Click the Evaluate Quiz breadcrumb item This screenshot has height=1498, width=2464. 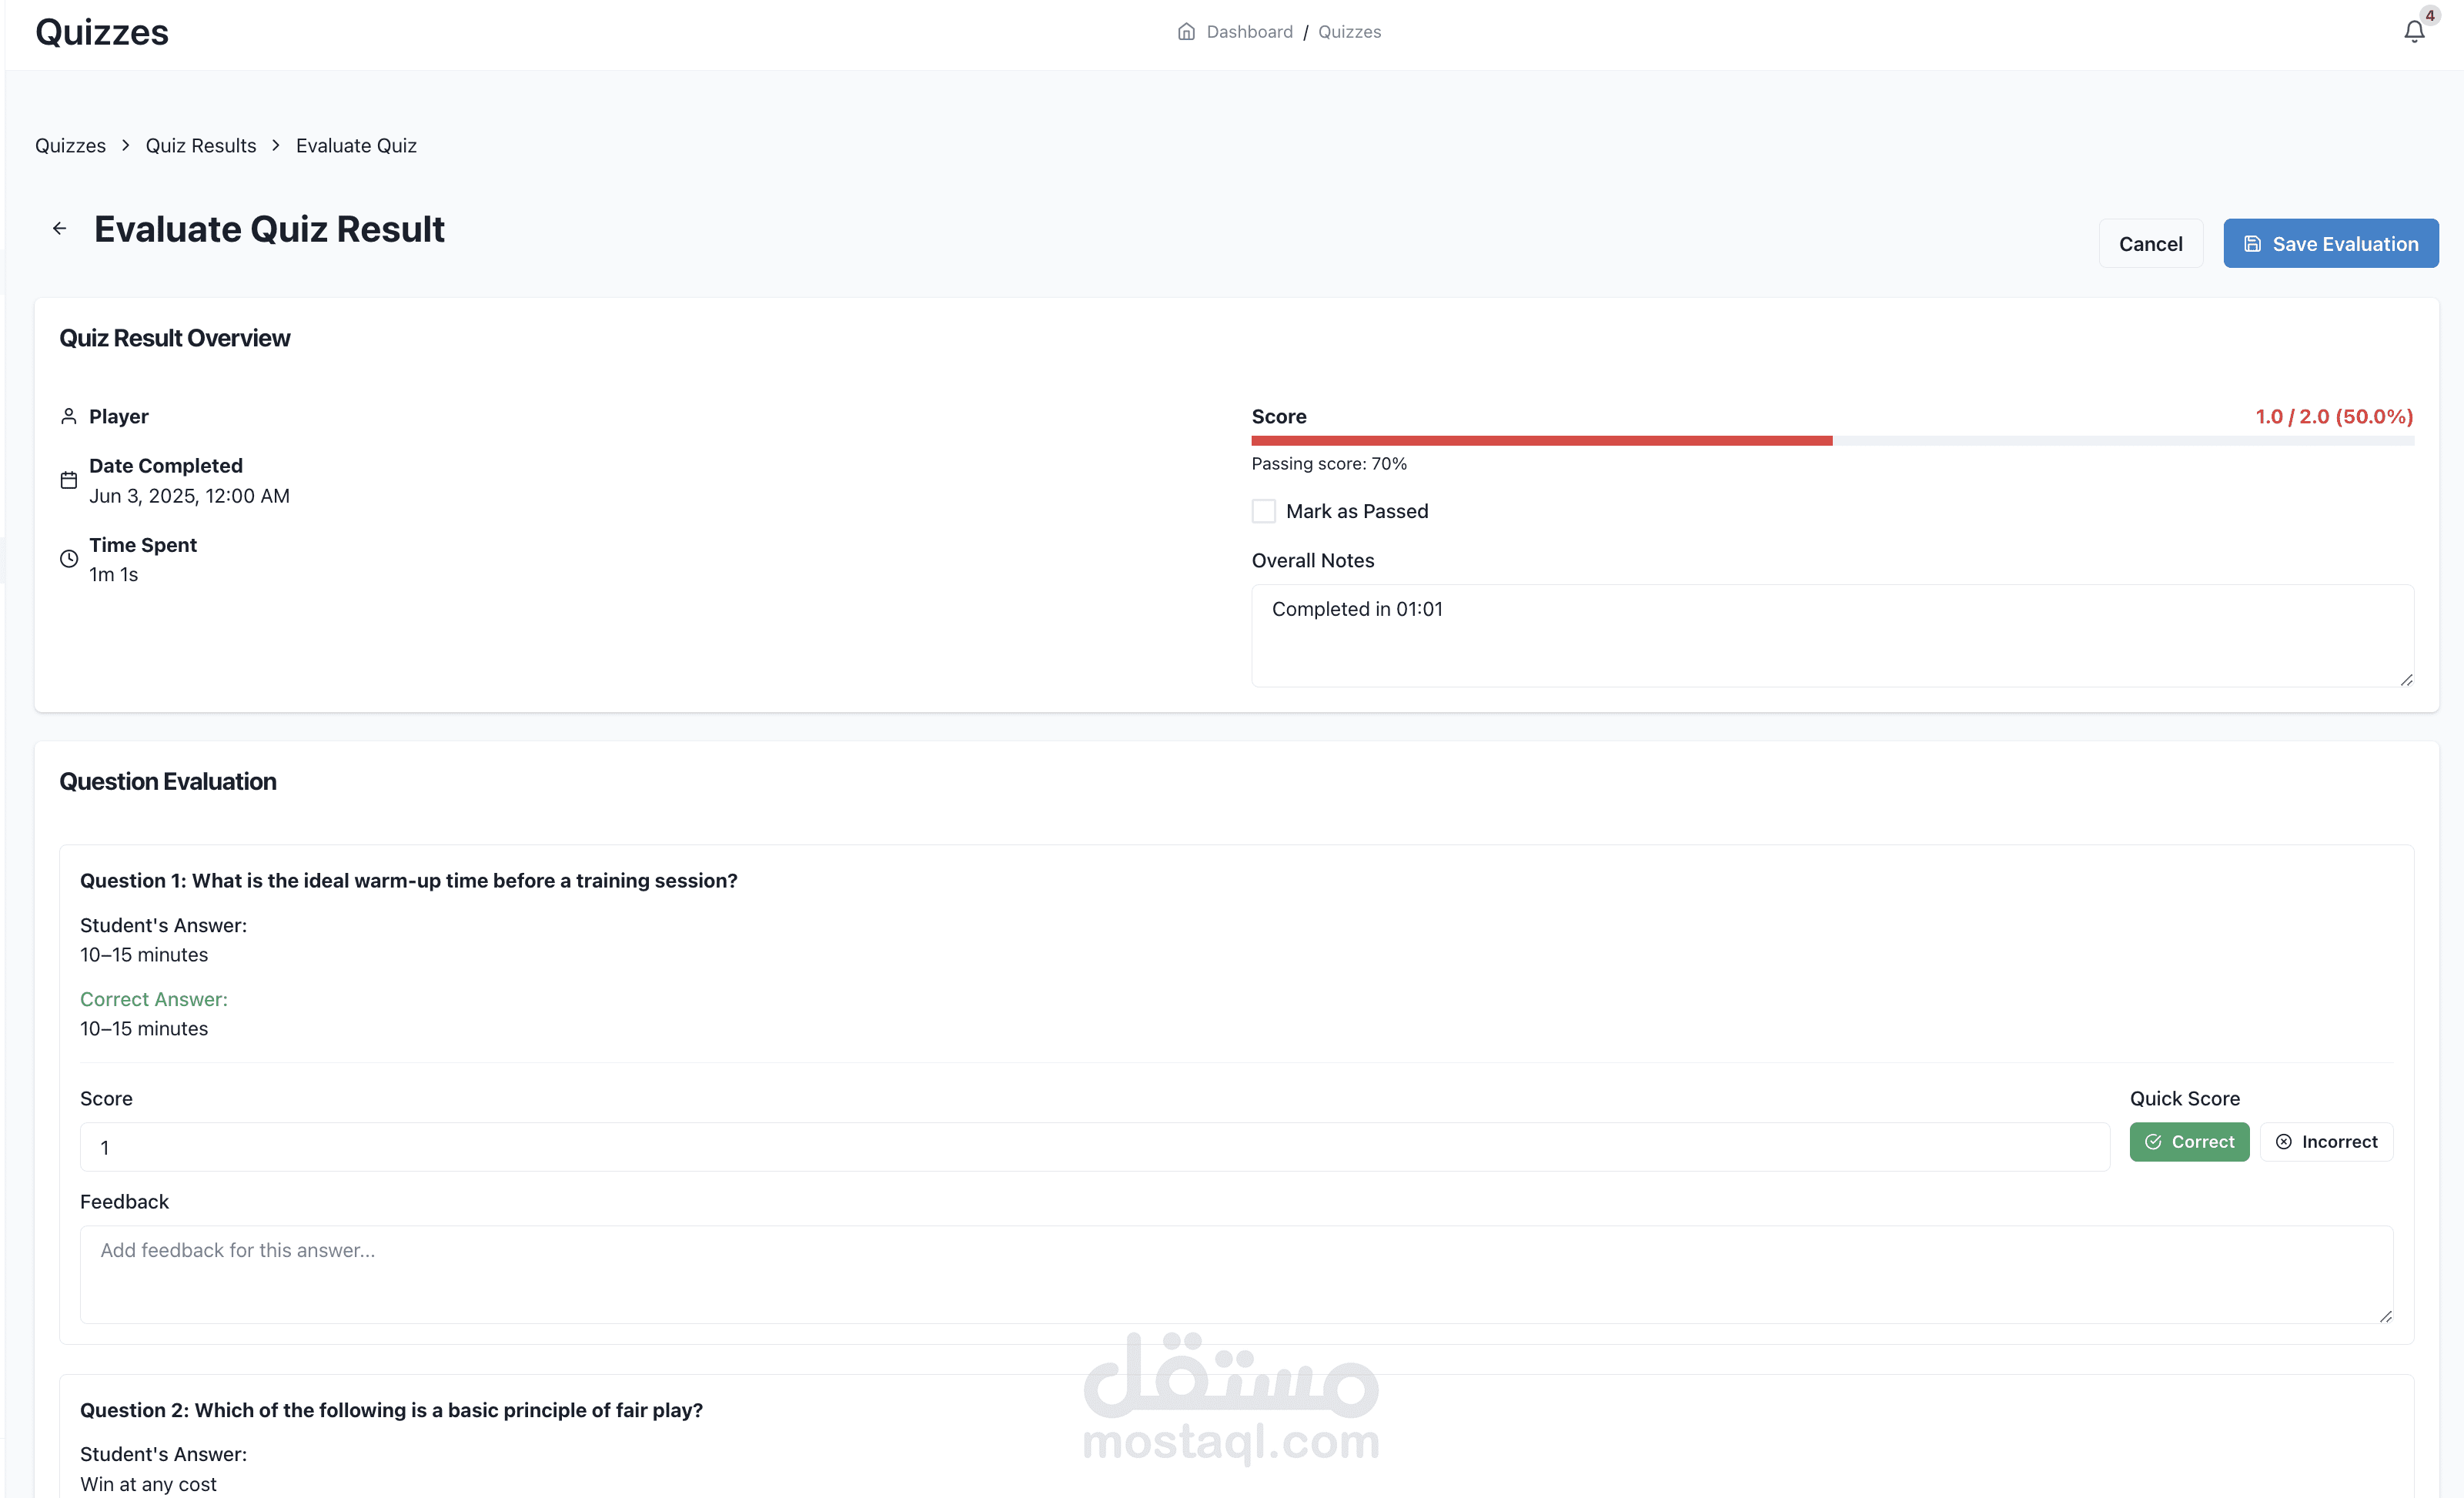[357, 146]
